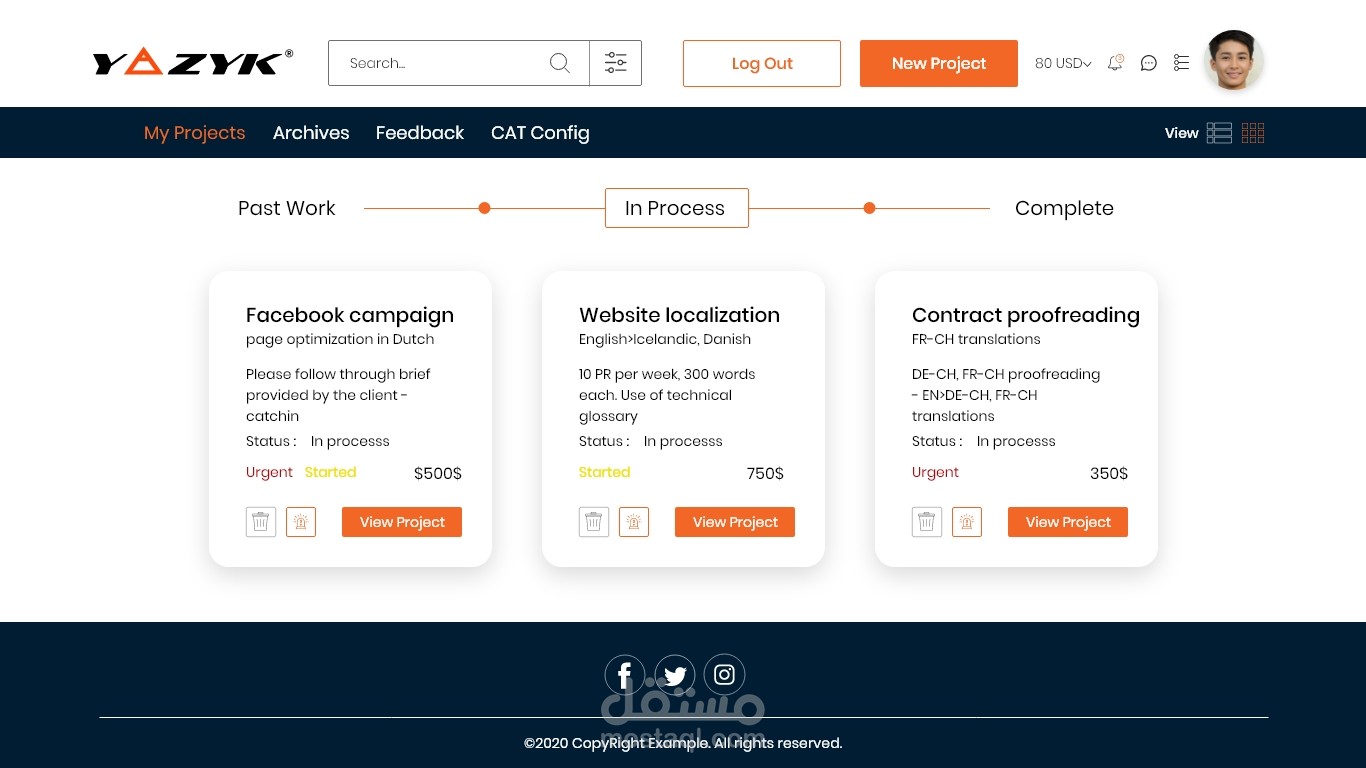Image resolution: width=1366 pixels, height=768 pixels.
Task: Open the chat messages icon
Action: pyautogui.click(x=1149, y=63)
